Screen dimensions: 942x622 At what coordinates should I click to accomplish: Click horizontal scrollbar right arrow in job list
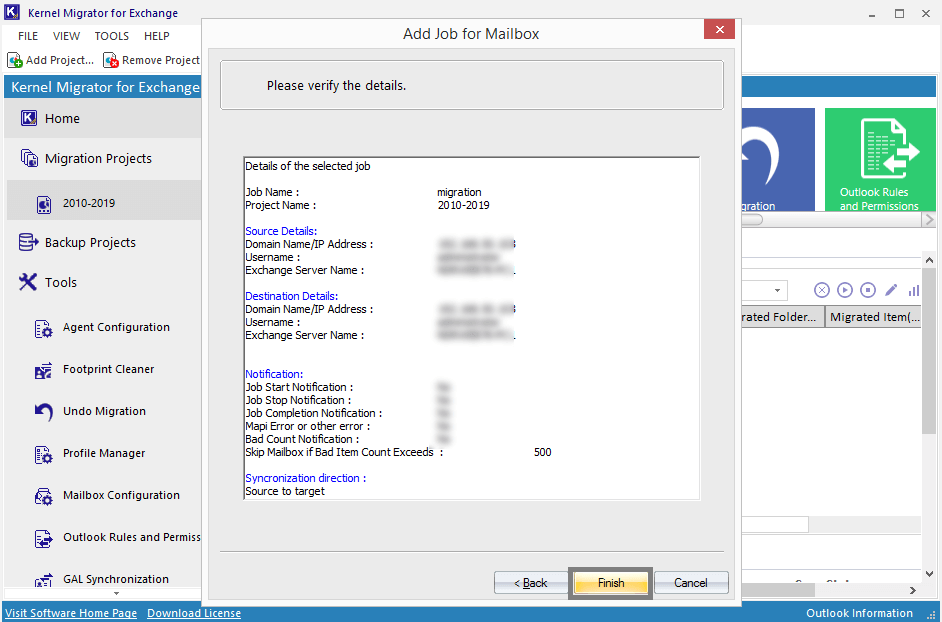point(913,591)
